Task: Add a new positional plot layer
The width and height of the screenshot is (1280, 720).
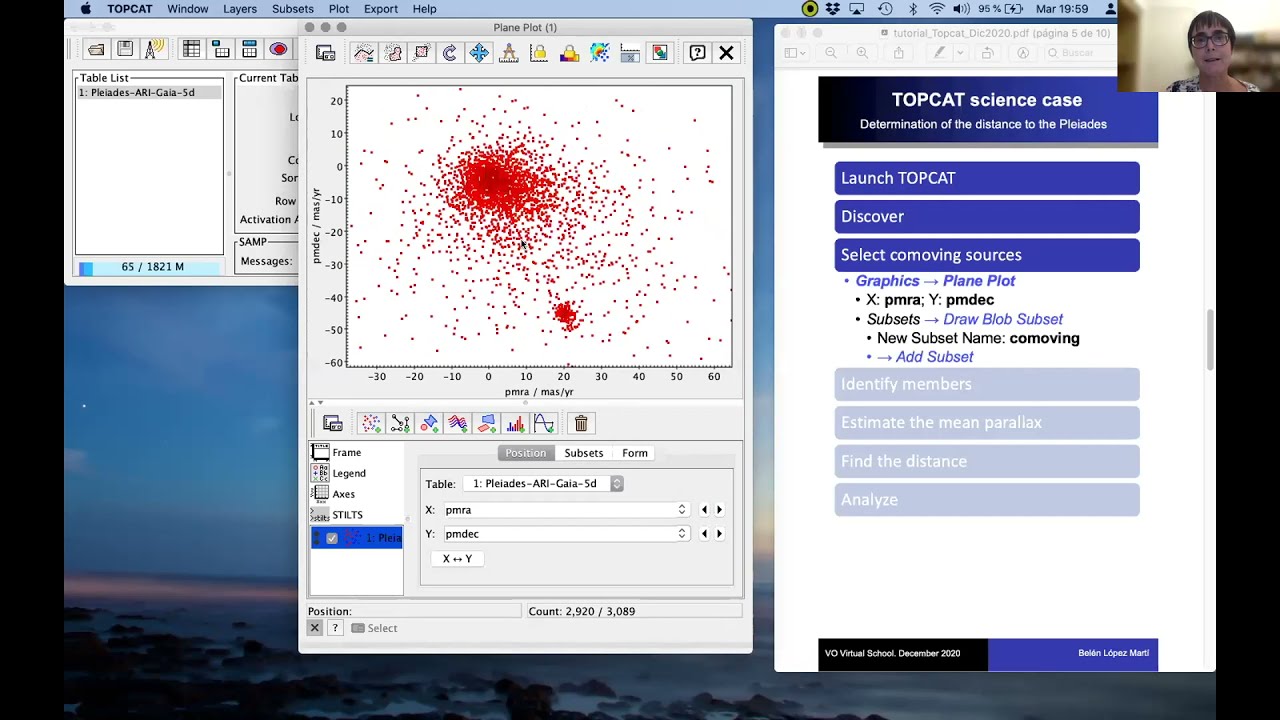Action: click(371, 424)
